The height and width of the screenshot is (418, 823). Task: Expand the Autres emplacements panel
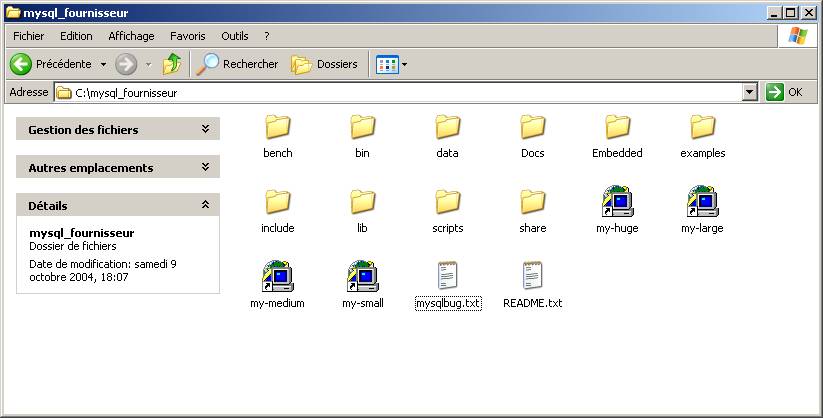[x=205, y=168]
